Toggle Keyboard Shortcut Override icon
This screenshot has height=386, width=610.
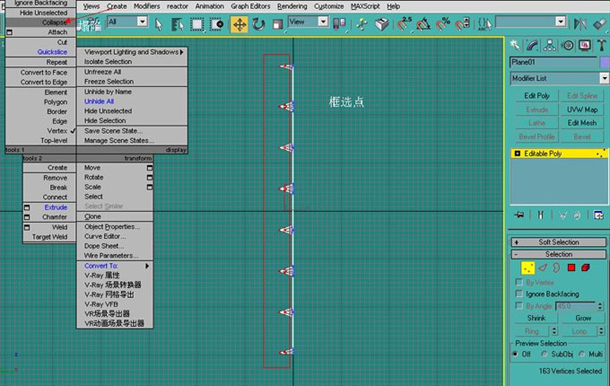tap(382, 25)
